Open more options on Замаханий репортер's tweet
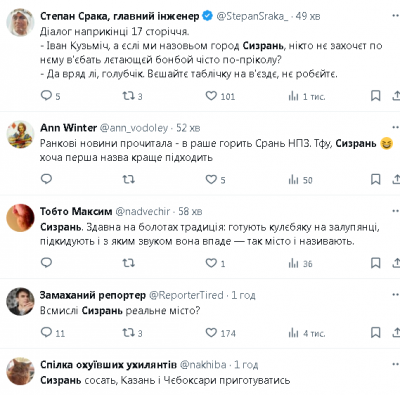Image resolution: width=400 pixels, height=395 pixels. (x=396, y=295)
